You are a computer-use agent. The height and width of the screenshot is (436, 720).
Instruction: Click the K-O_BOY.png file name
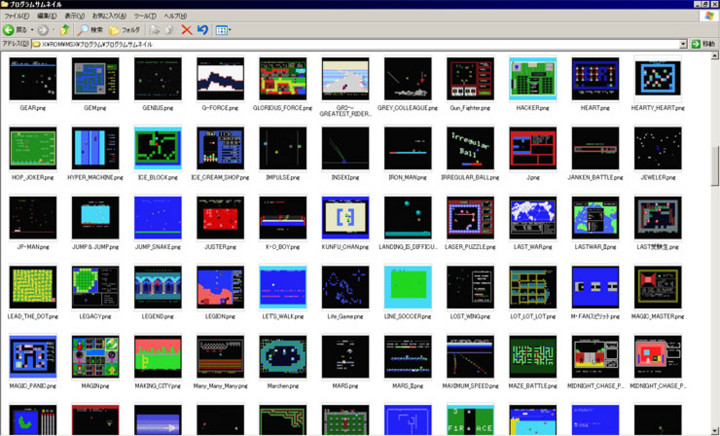point(283,247)
